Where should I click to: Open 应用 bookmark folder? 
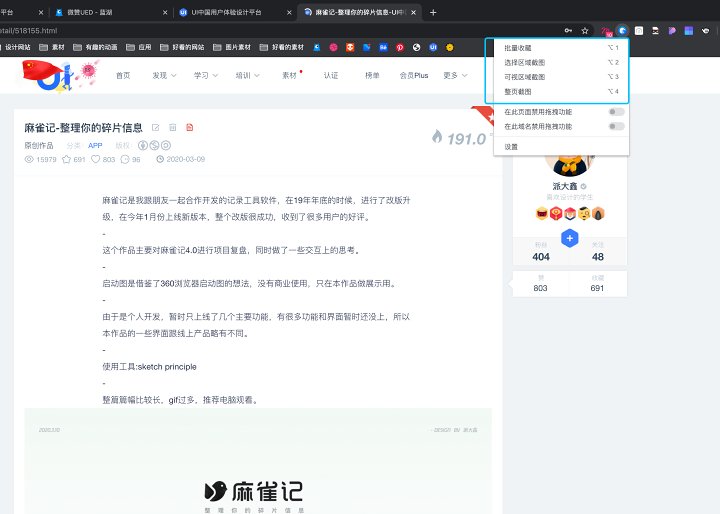139,47
